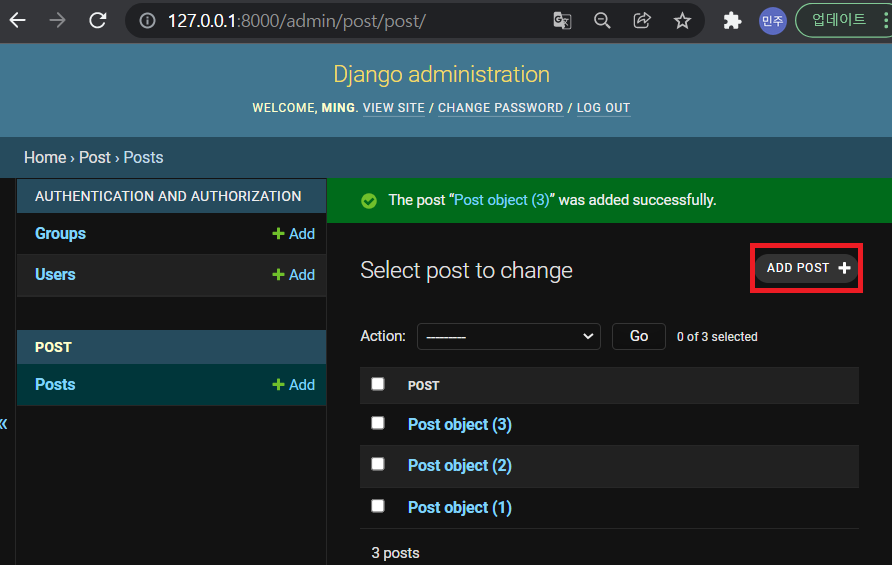Click the VIEW SITE link
Viewport: 892px width, 566px height.
[x=394, y=108]
